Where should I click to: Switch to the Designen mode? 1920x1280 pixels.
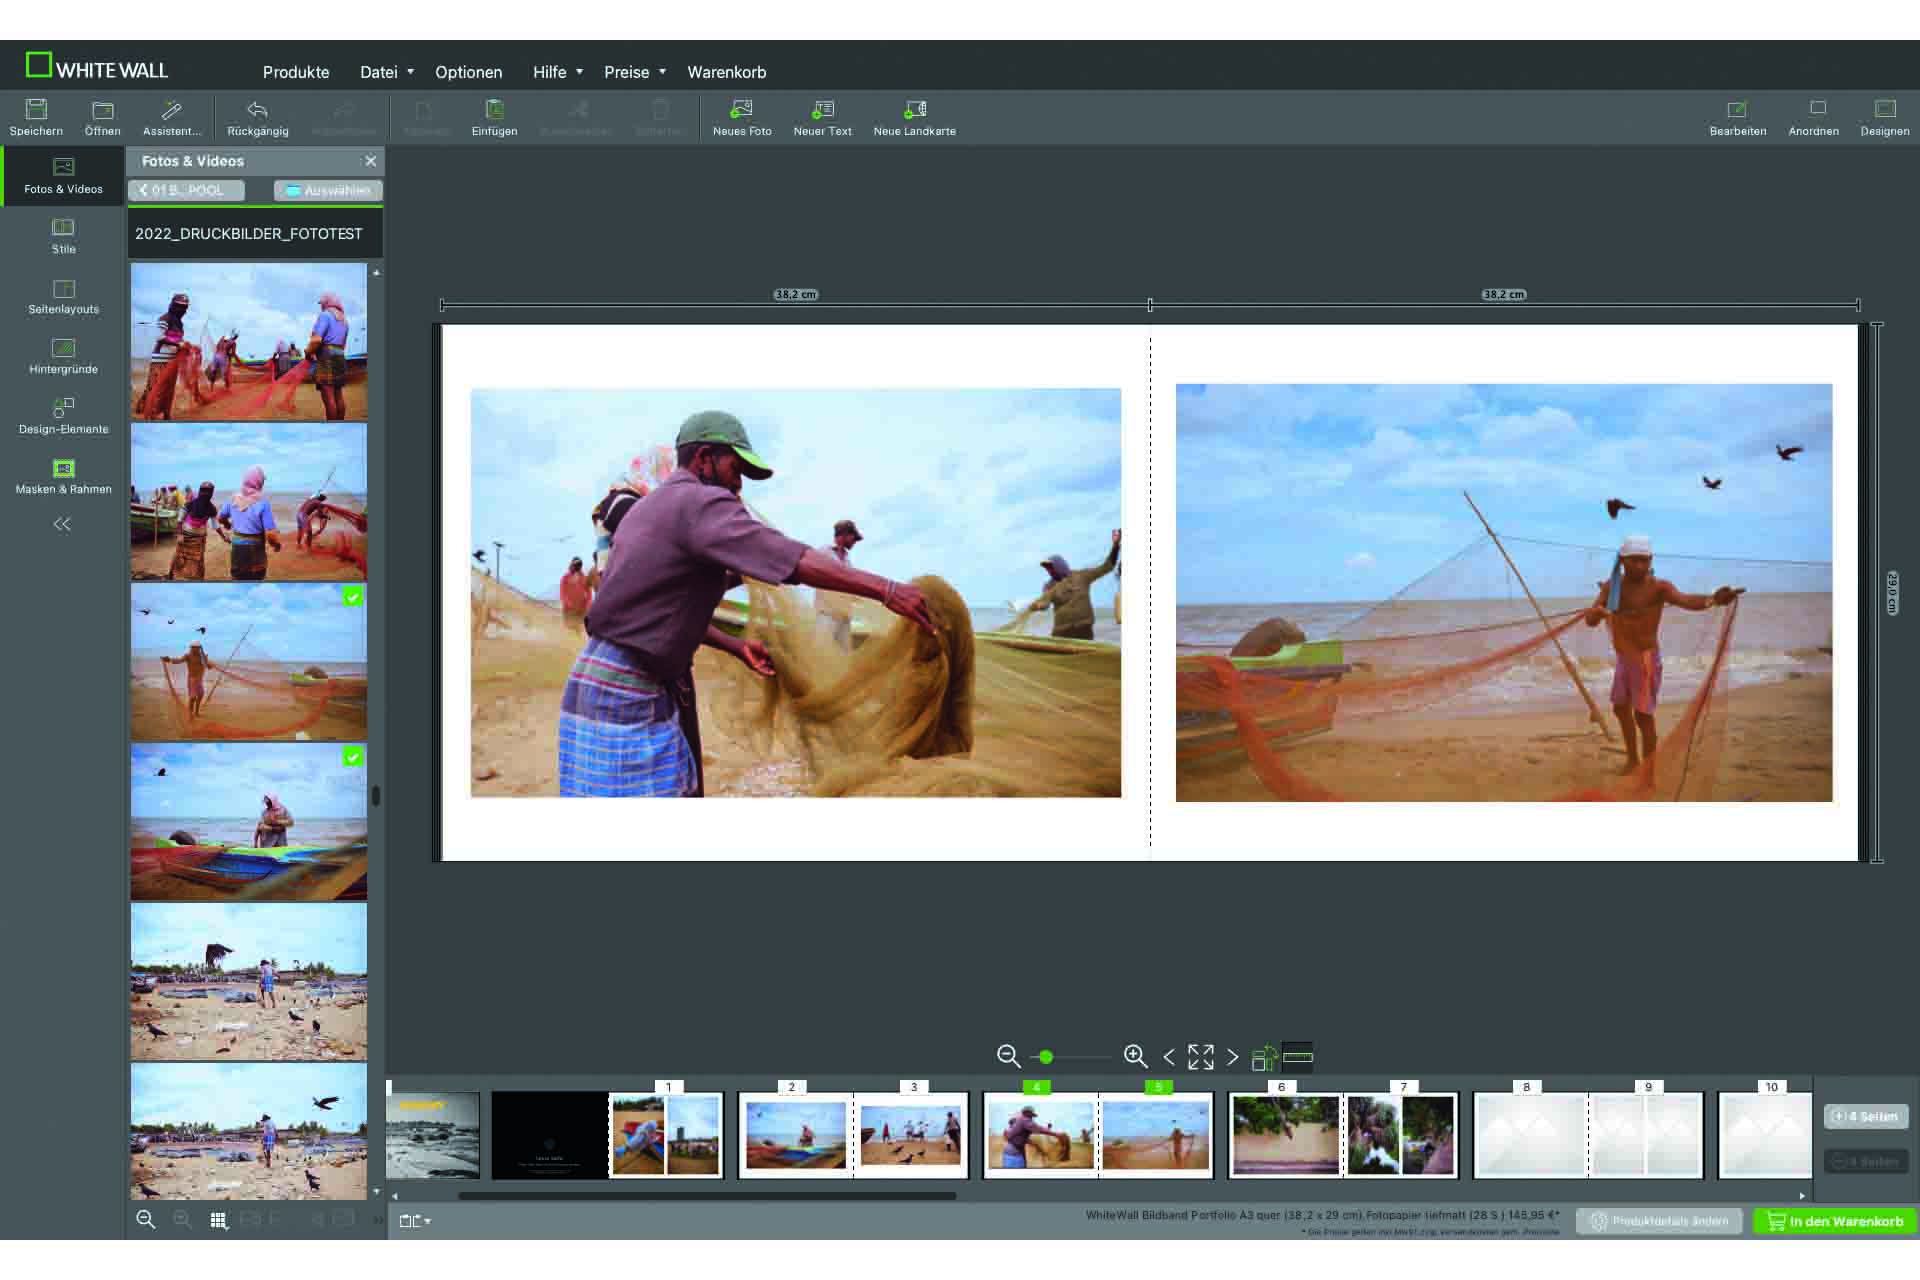1884,116
